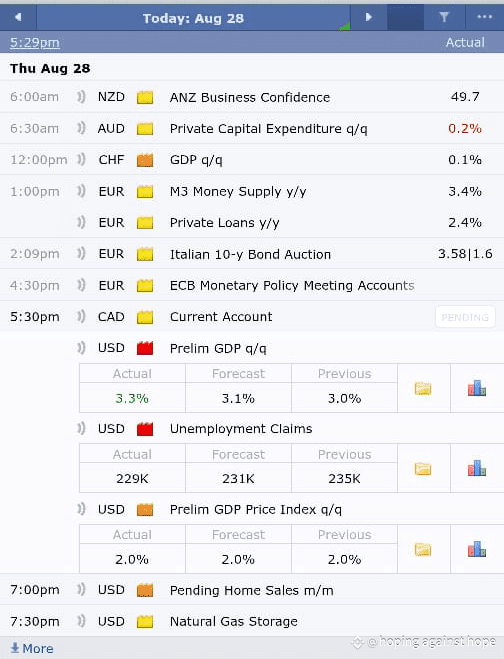Expand the Current Account event row
This screenshot has width=504, height=659.
252,316
